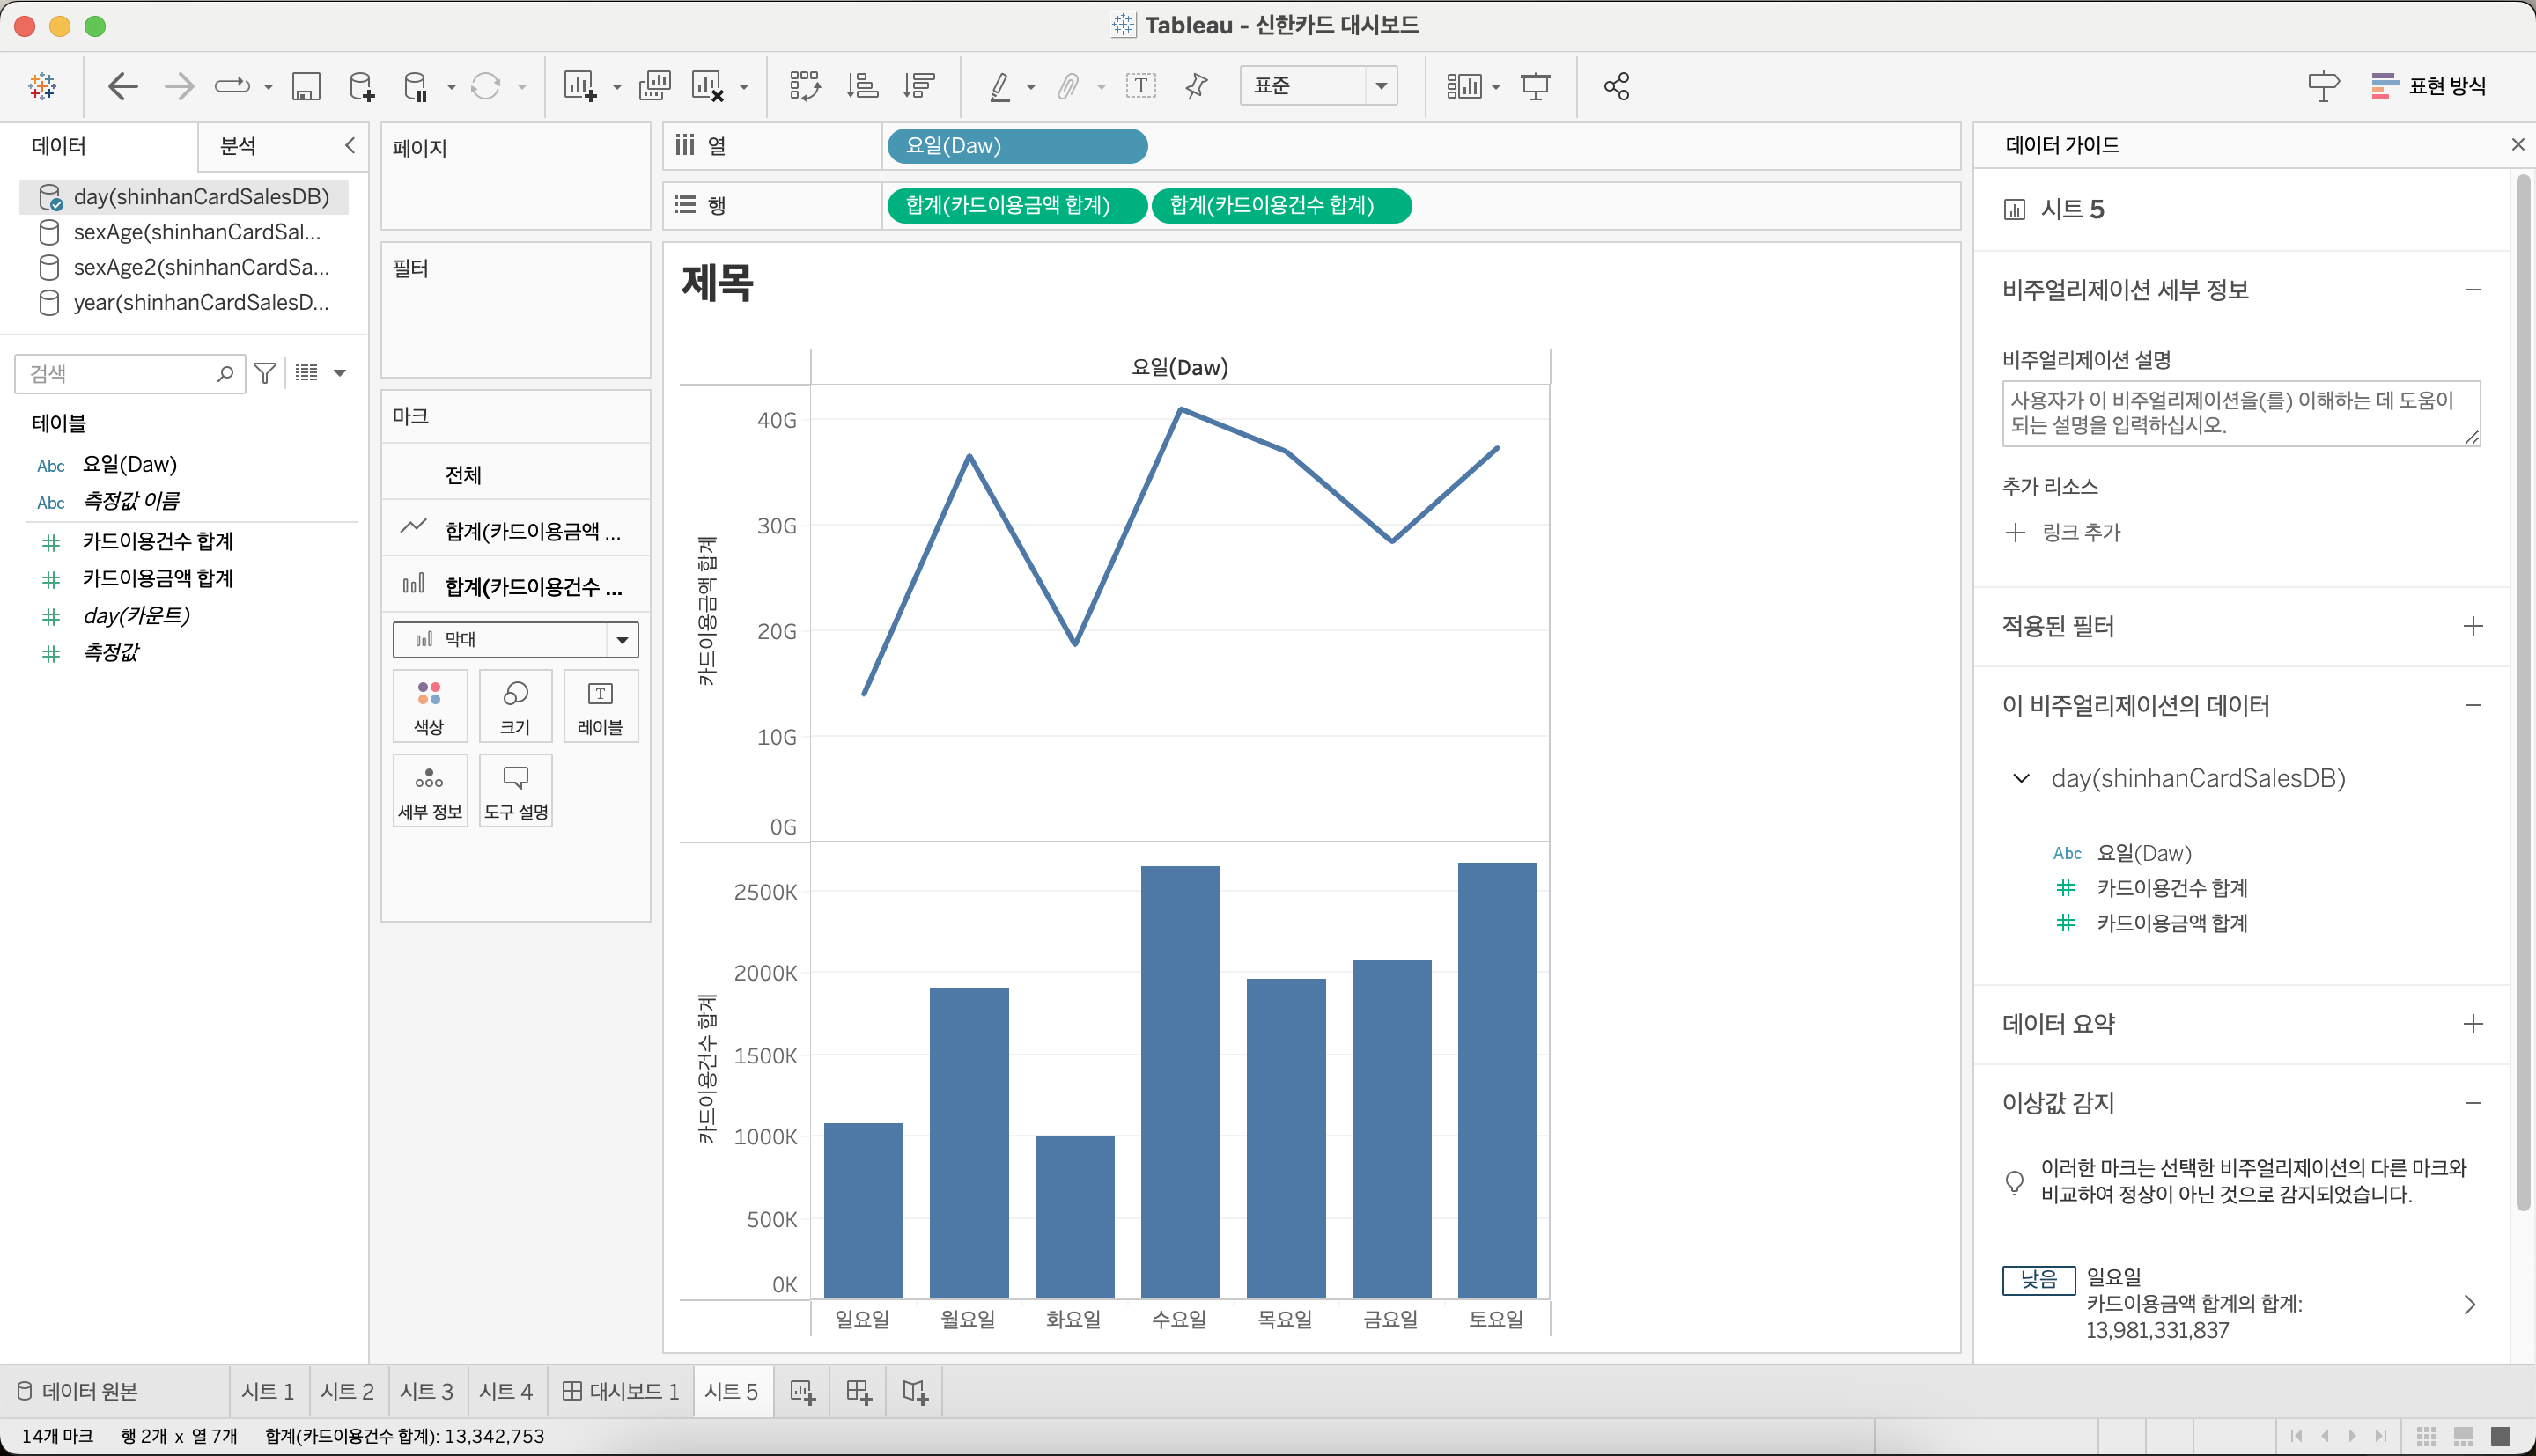The height and width of the screenshot is (1456, 2536).
Task: Click the Sort ascending toolbar icon
Action: pyautogui.click(x=862, y=87)
